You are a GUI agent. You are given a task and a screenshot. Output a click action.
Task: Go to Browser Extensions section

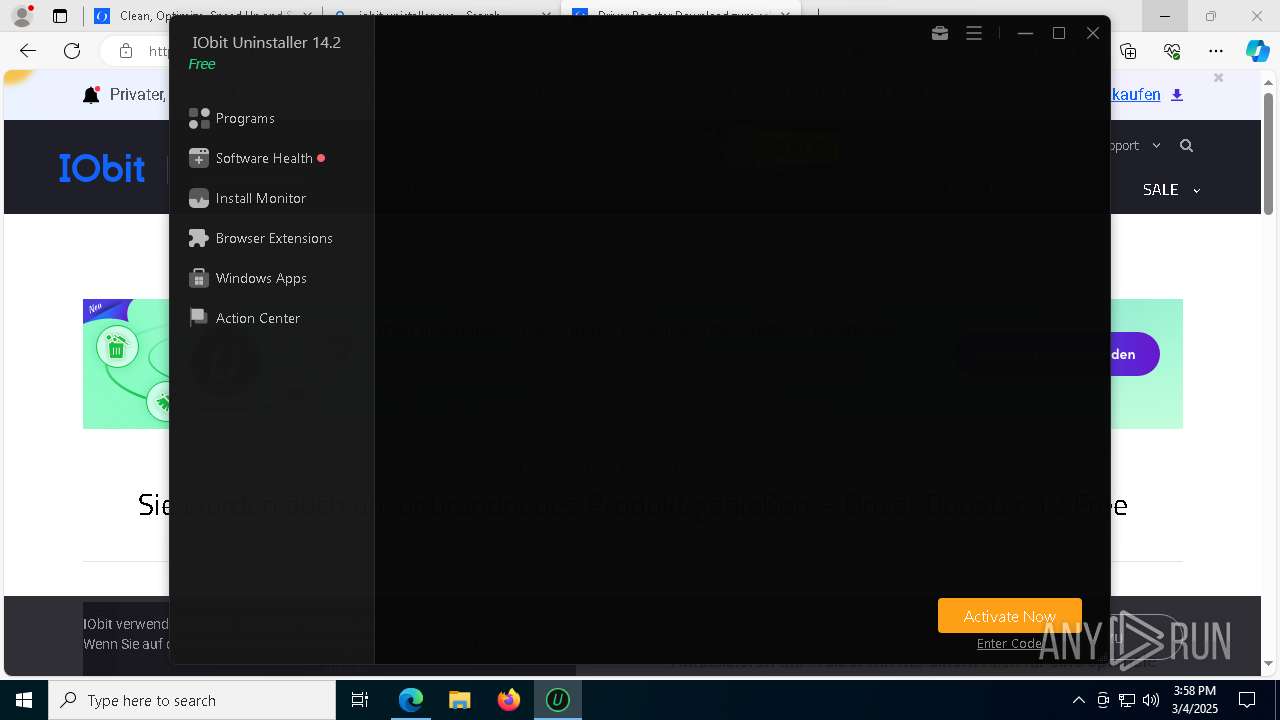point(261,238)
